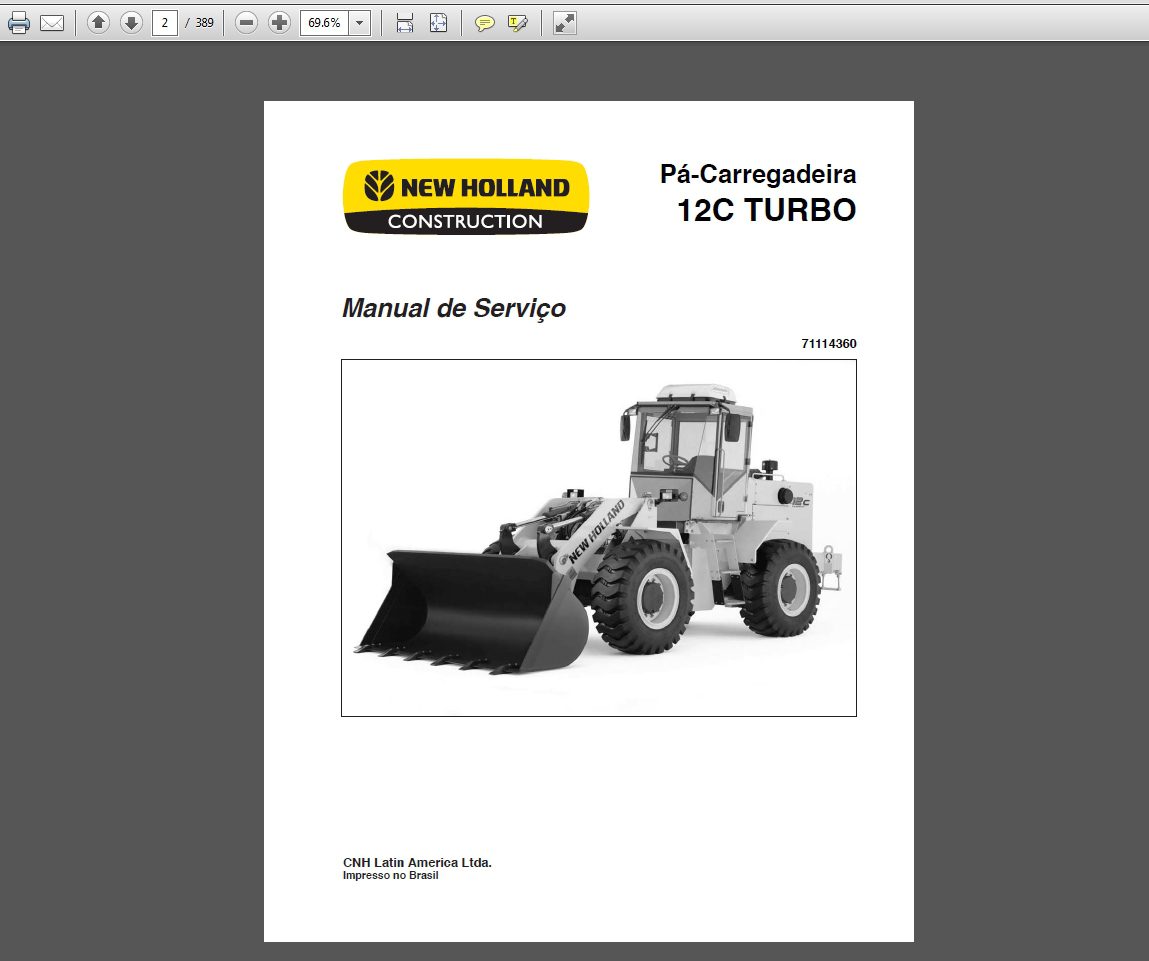Image resolution: width=1149 pixels, height=961 pixels.
Task: Open the zoom level dropdown arrow
Action: pos(359,23)
